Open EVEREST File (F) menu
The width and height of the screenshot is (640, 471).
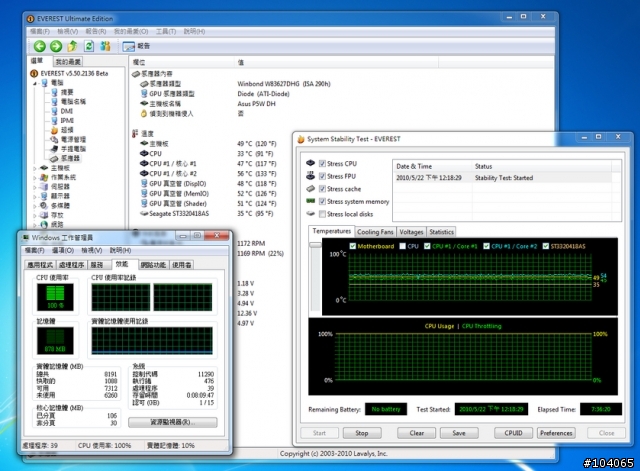pos(40,31)
